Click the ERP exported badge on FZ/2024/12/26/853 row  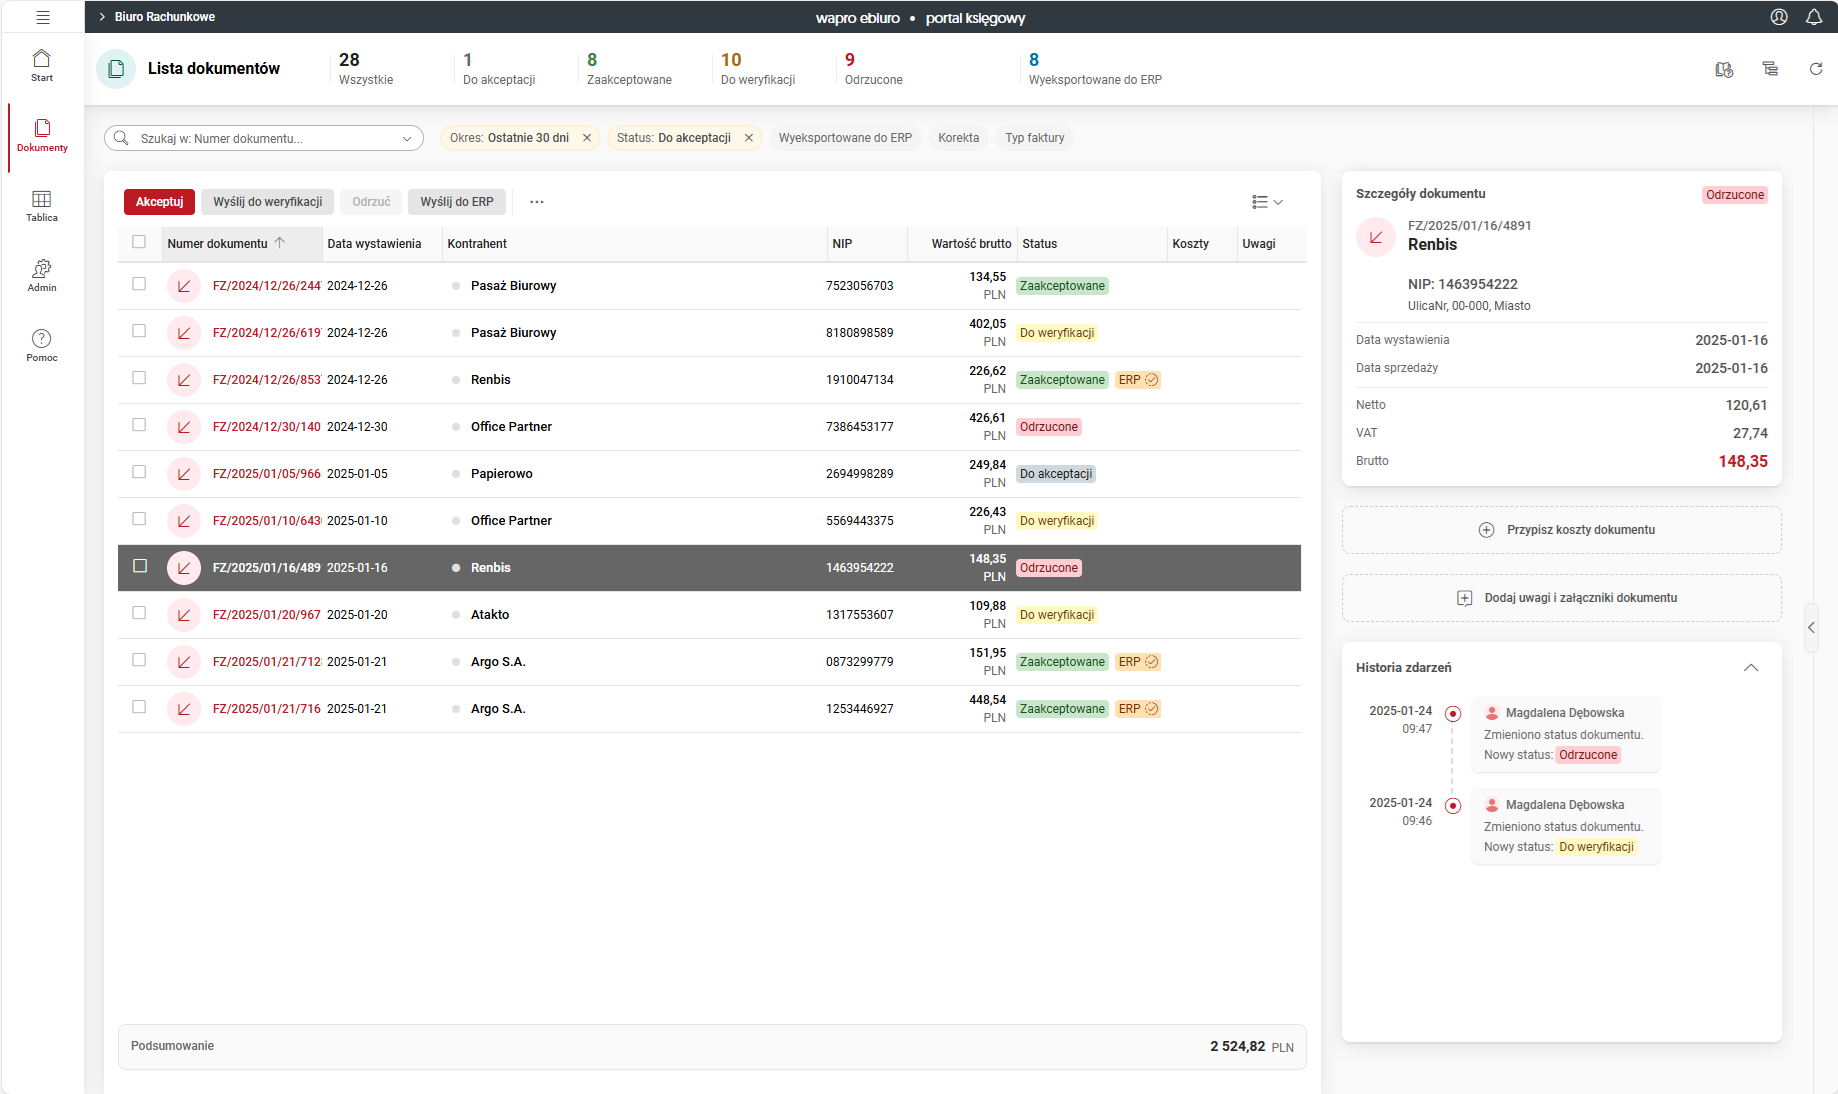click(x=1138, y=380)
